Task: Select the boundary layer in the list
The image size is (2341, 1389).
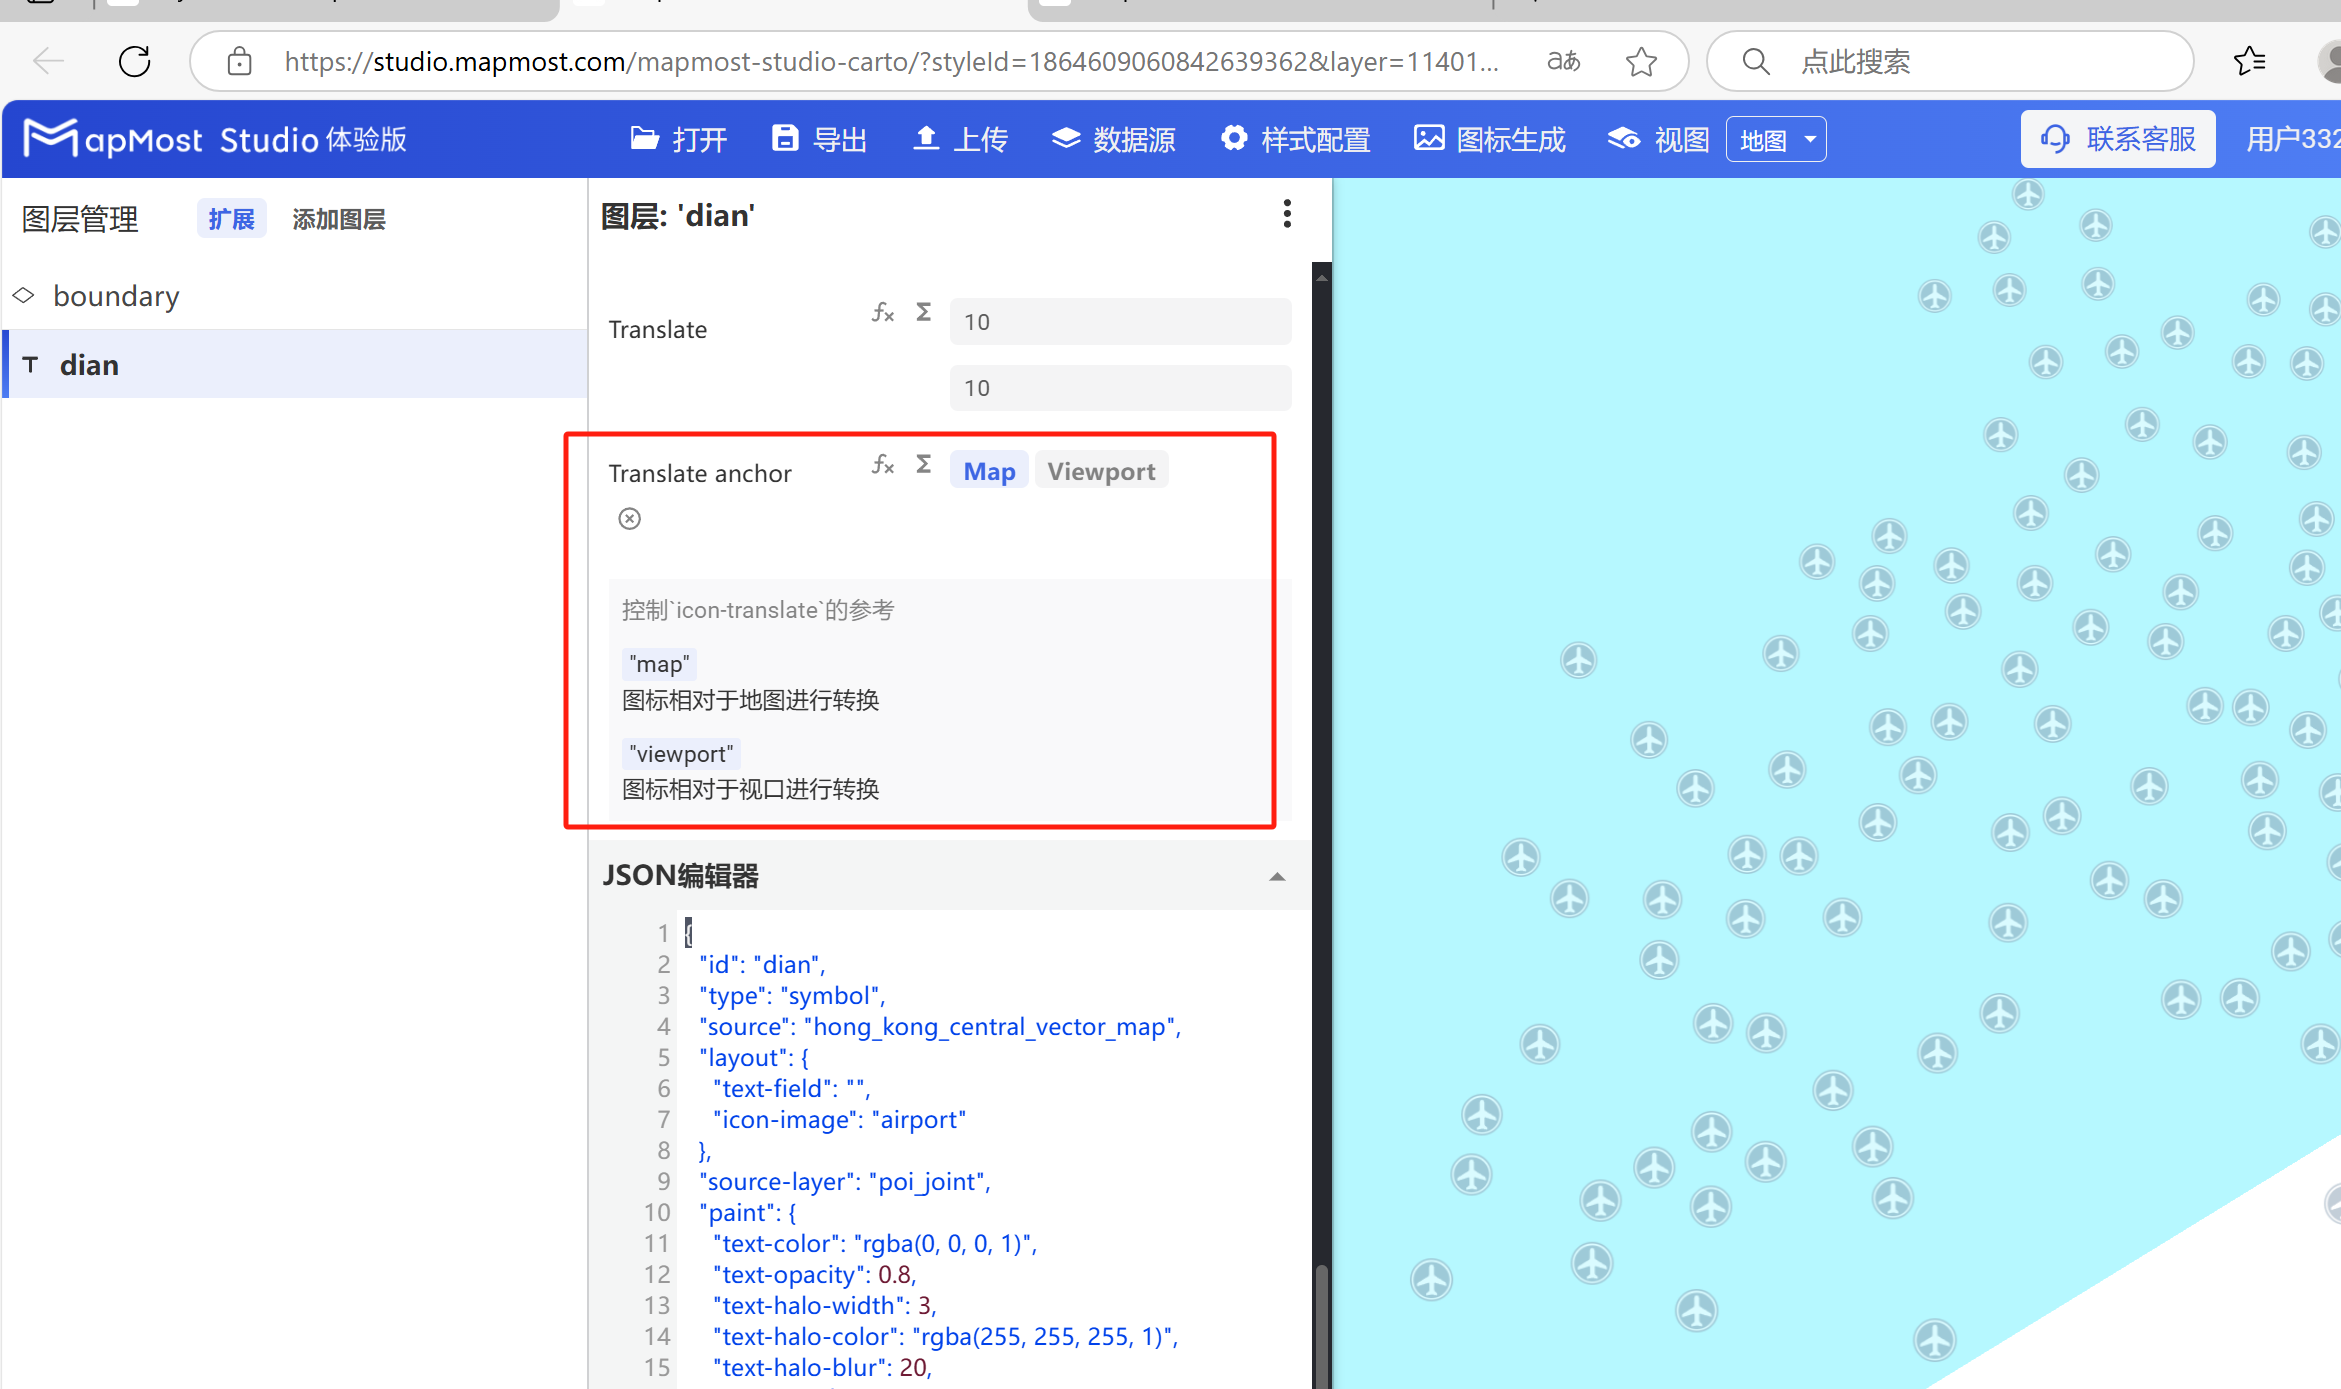Action: point(116,296)
